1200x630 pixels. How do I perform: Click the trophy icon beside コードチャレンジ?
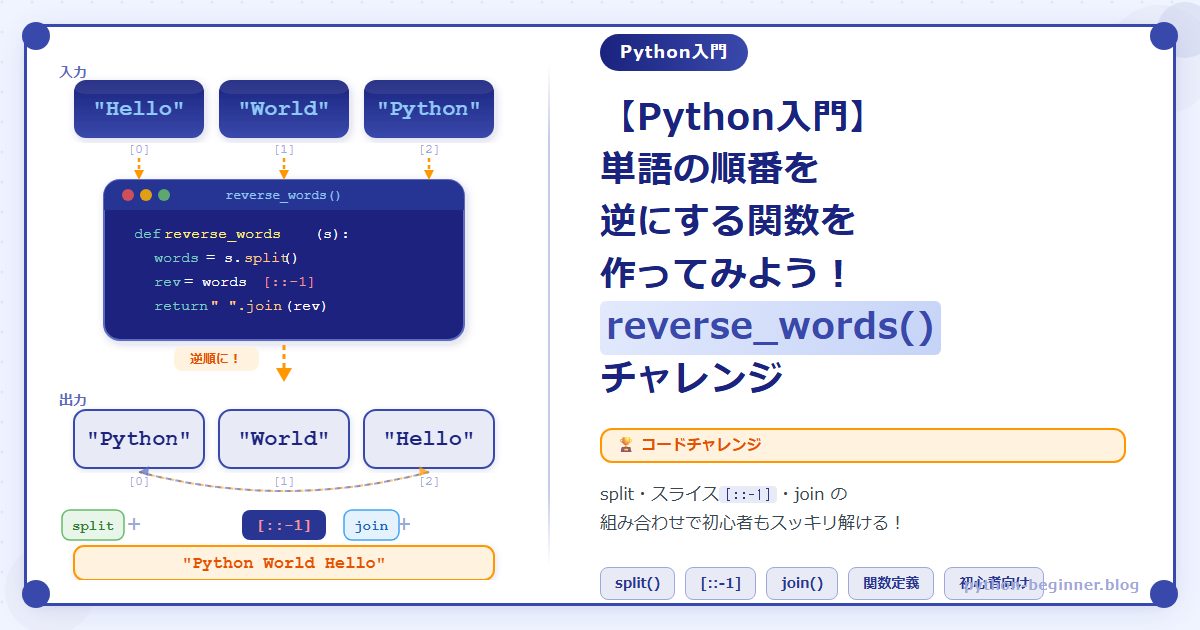tap(625, 445)
